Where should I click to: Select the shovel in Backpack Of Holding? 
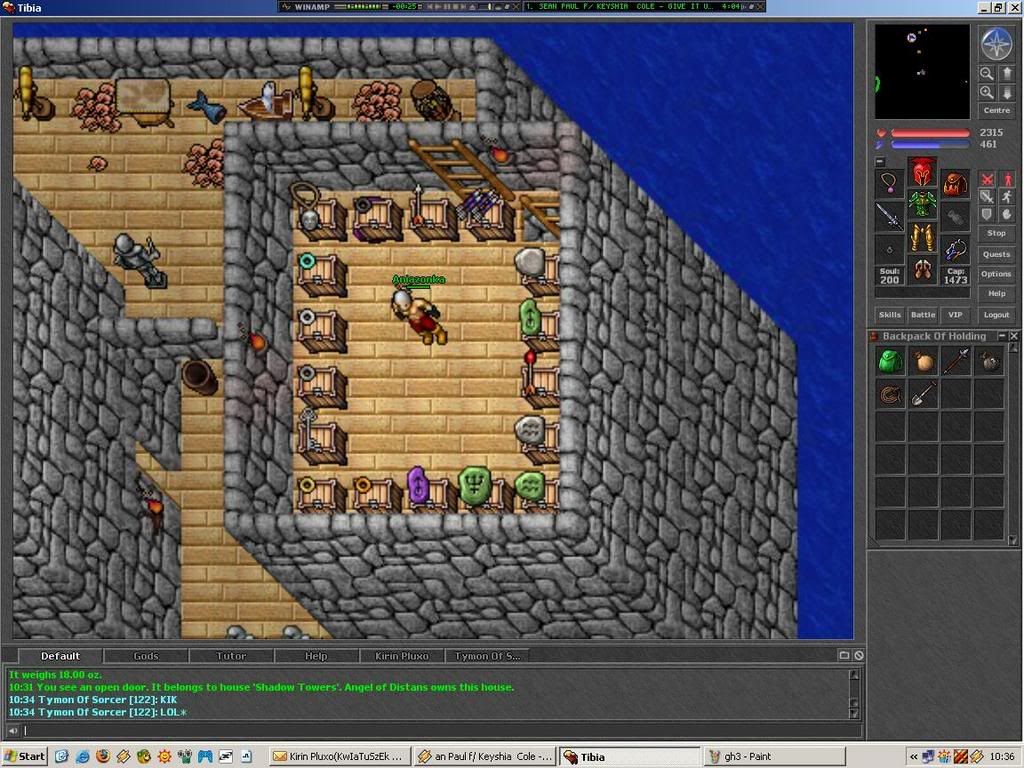(x=923, y=394)
